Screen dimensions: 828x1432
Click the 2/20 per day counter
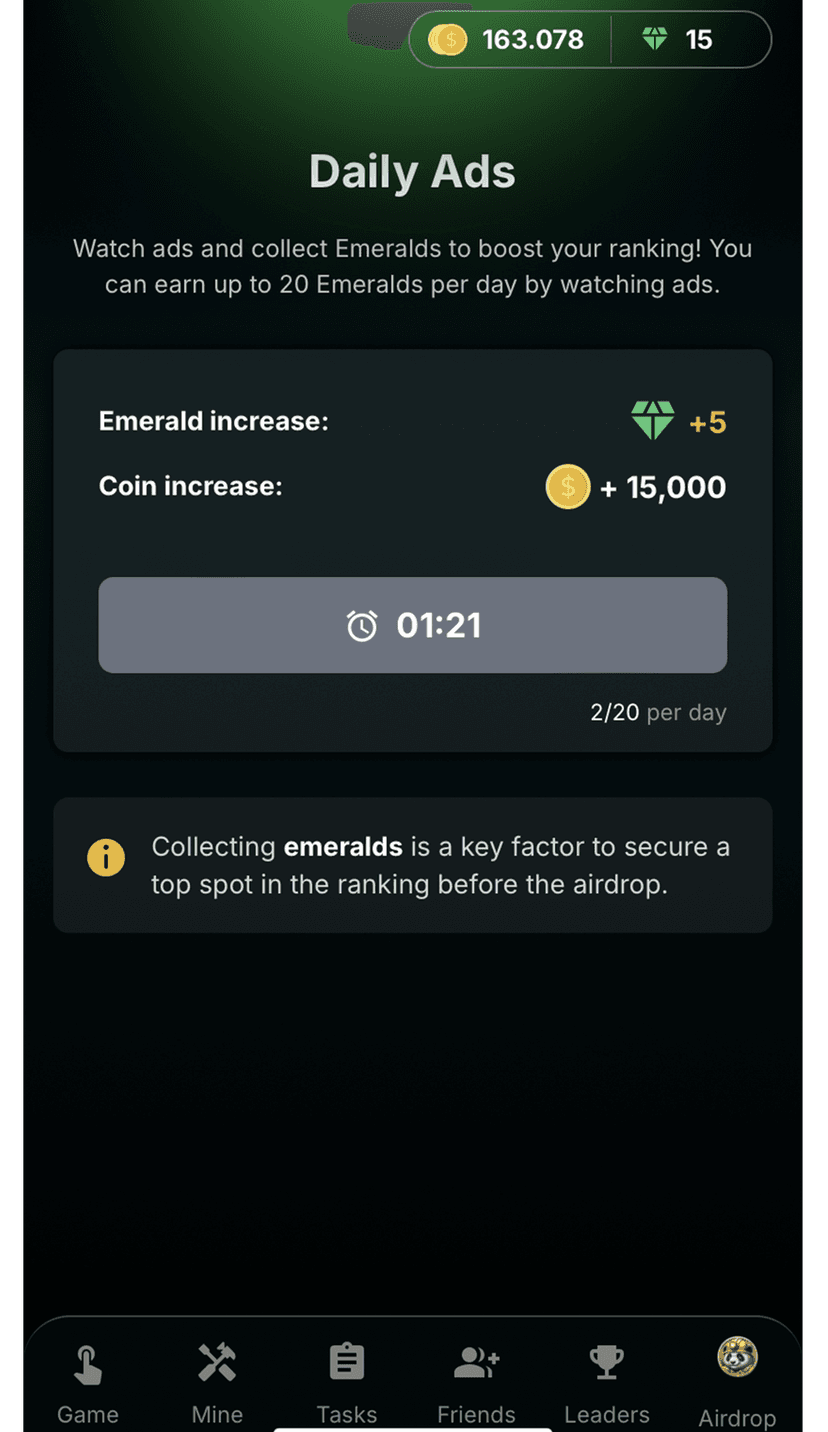tap(658, 713)
